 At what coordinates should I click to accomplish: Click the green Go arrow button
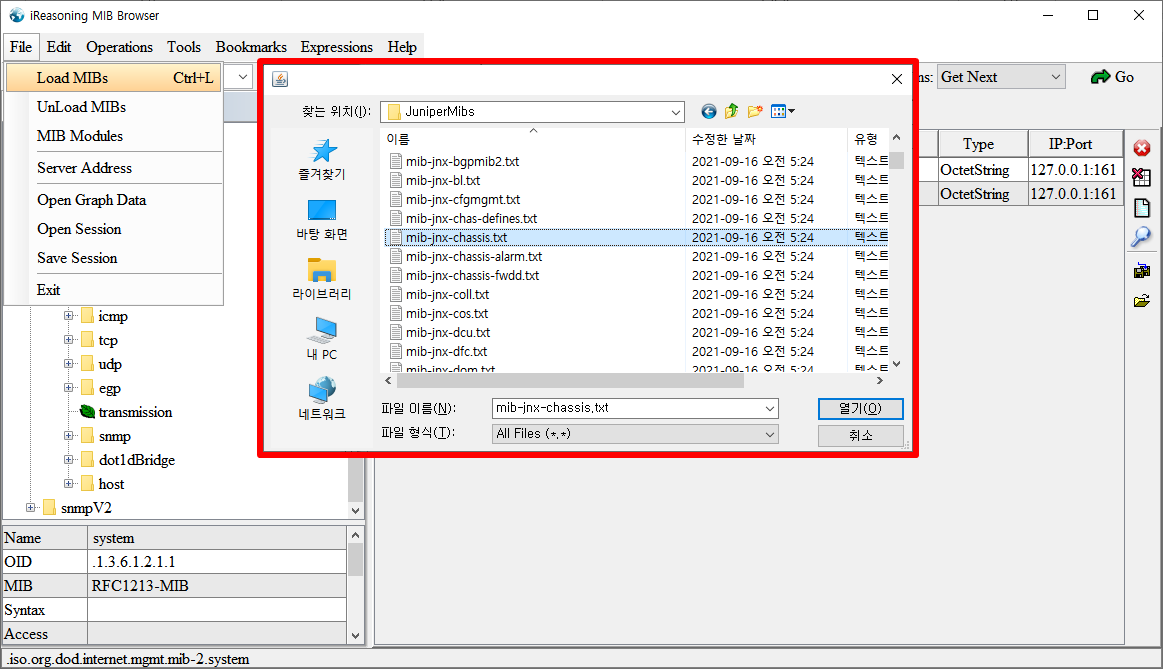click(x=1112, y=77)
